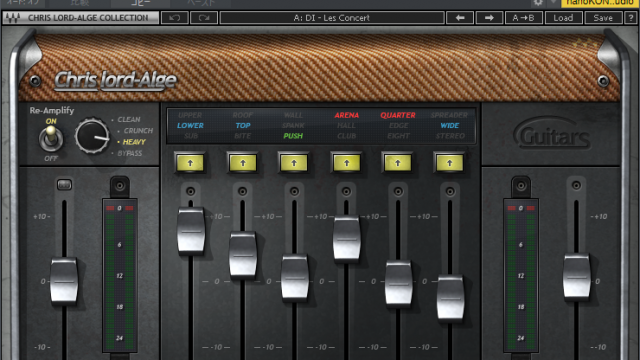The width and height of the screenshot is (640, 360).
Task: Click yellow arrow button under QUARTER delay mode
Action: click(398, 163)
